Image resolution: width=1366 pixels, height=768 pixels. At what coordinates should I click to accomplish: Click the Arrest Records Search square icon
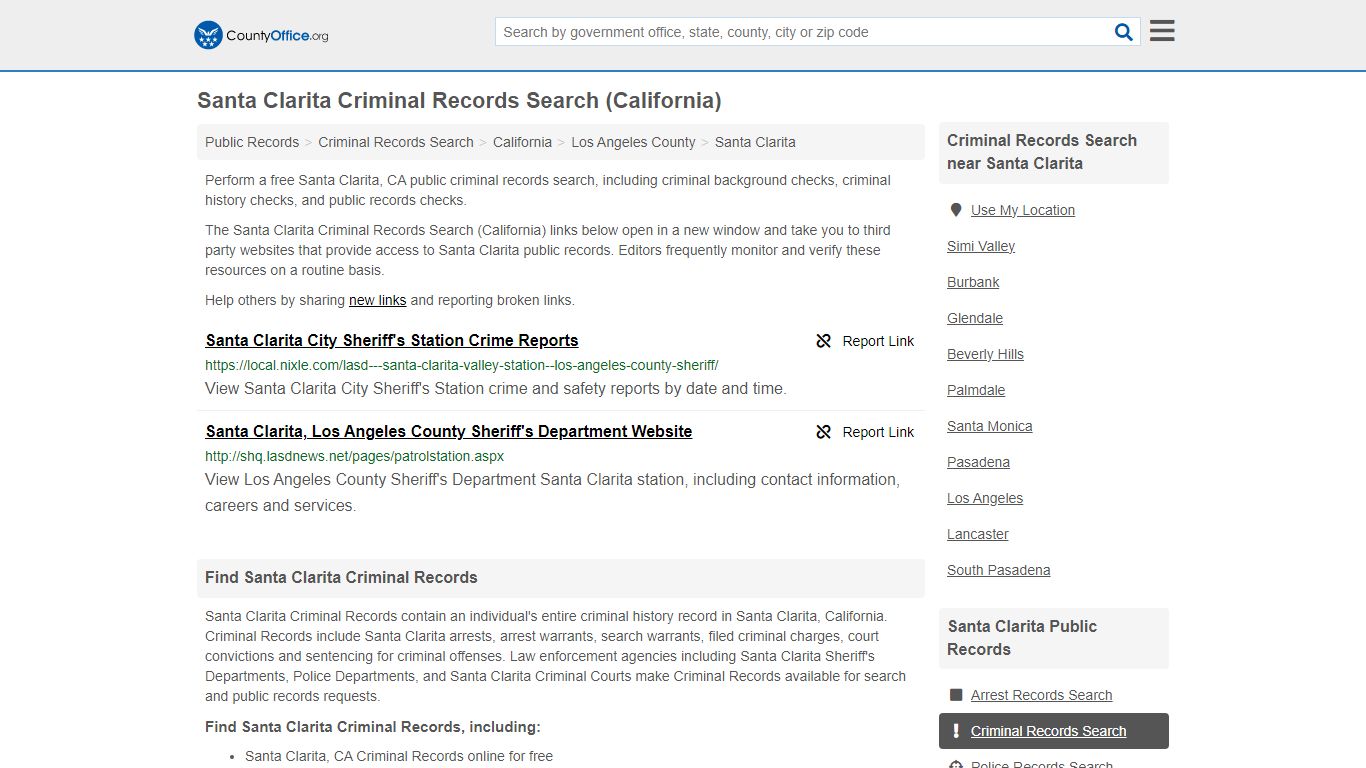point(956,695)
